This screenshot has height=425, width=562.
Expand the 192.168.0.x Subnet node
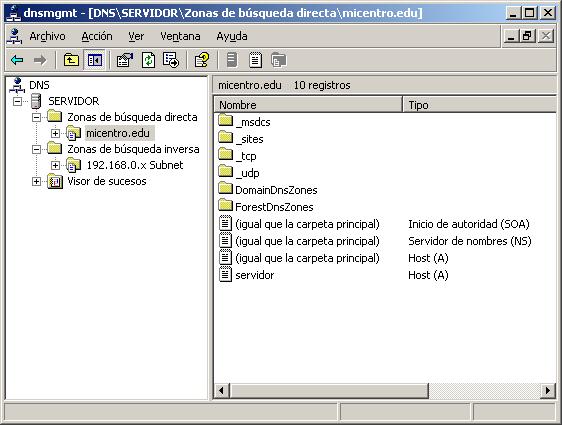click(55, 166)
